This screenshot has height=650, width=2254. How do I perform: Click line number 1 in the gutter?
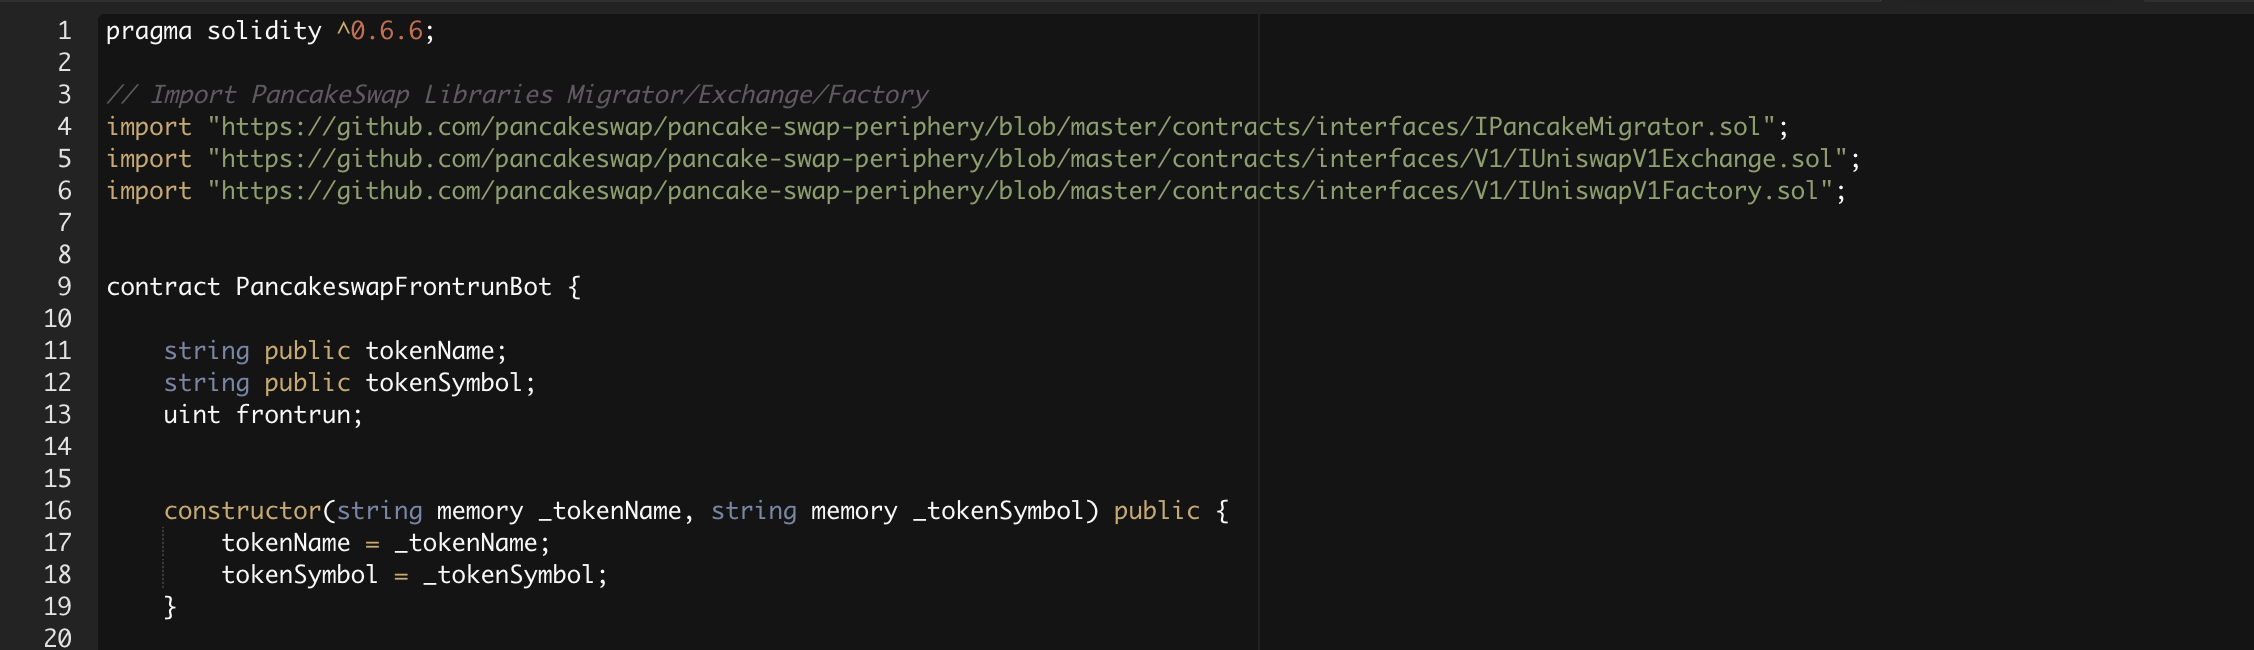65,31
